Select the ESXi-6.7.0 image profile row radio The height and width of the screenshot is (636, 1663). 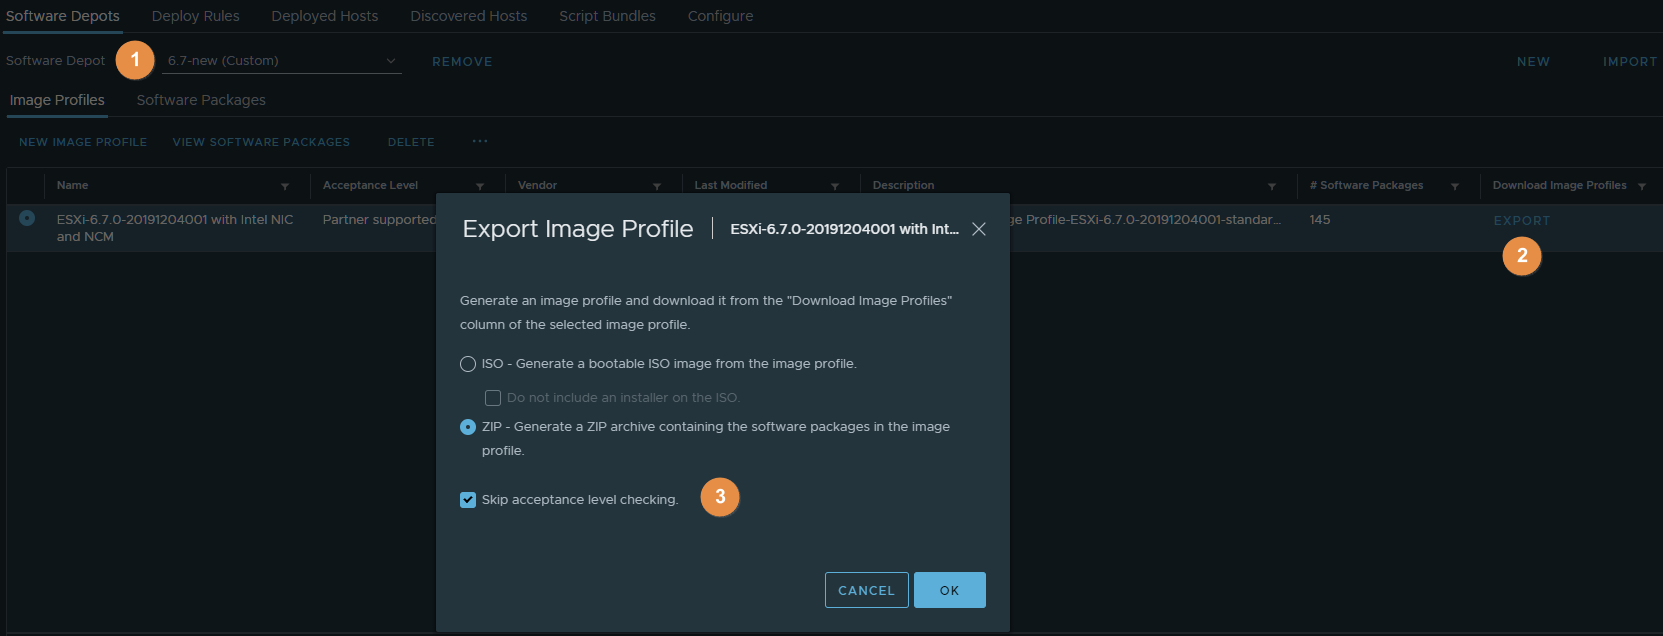tap(27, 218)
